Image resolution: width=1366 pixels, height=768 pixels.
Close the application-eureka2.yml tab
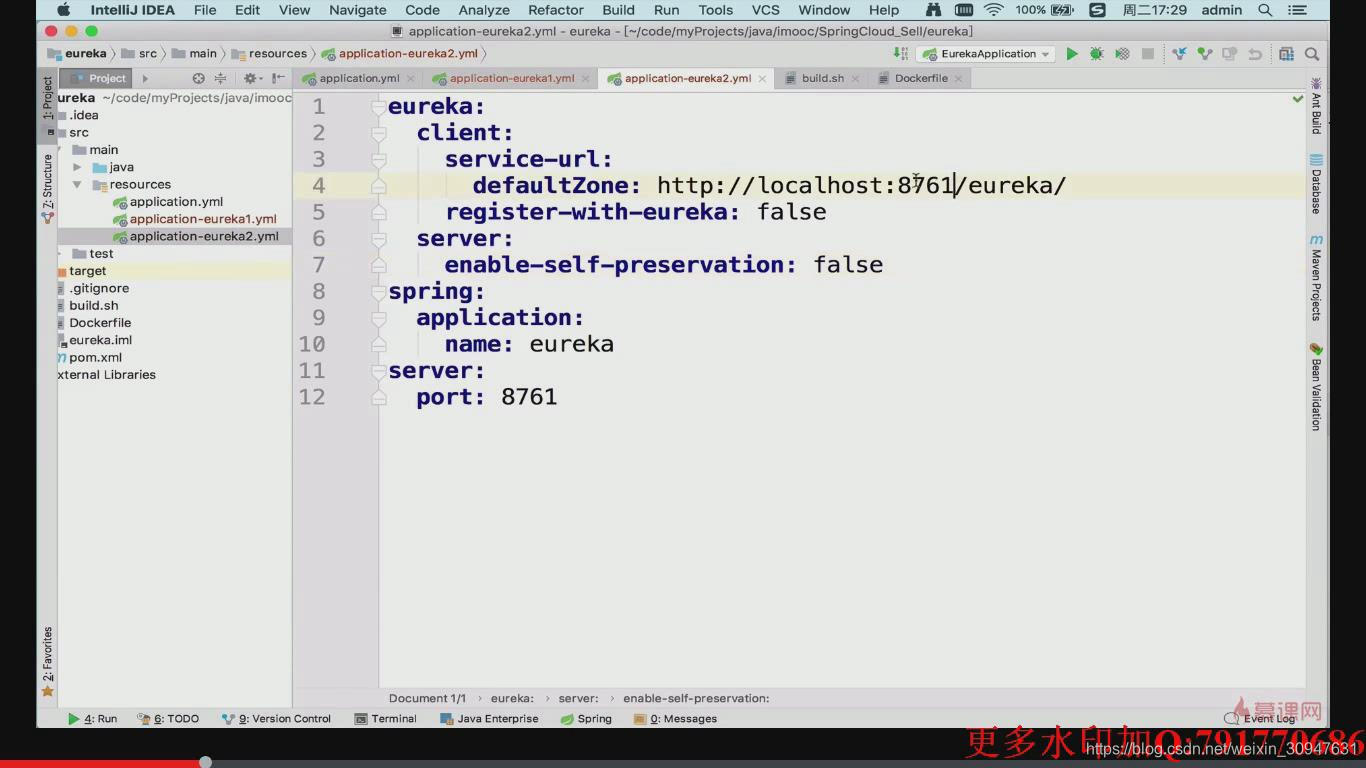tap(762, 78)
